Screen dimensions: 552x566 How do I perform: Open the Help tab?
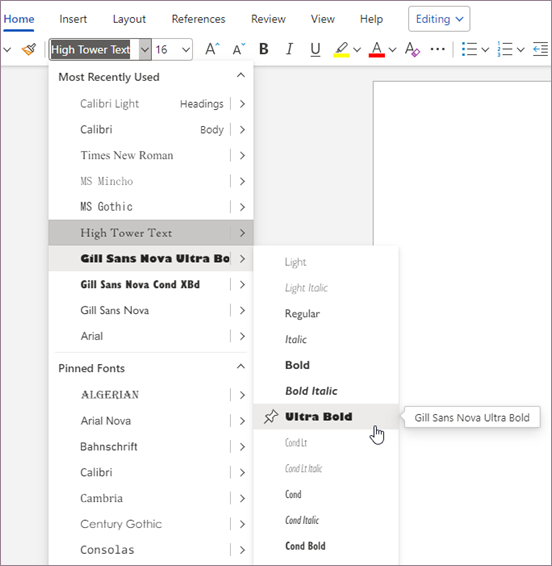coord(371,19)
